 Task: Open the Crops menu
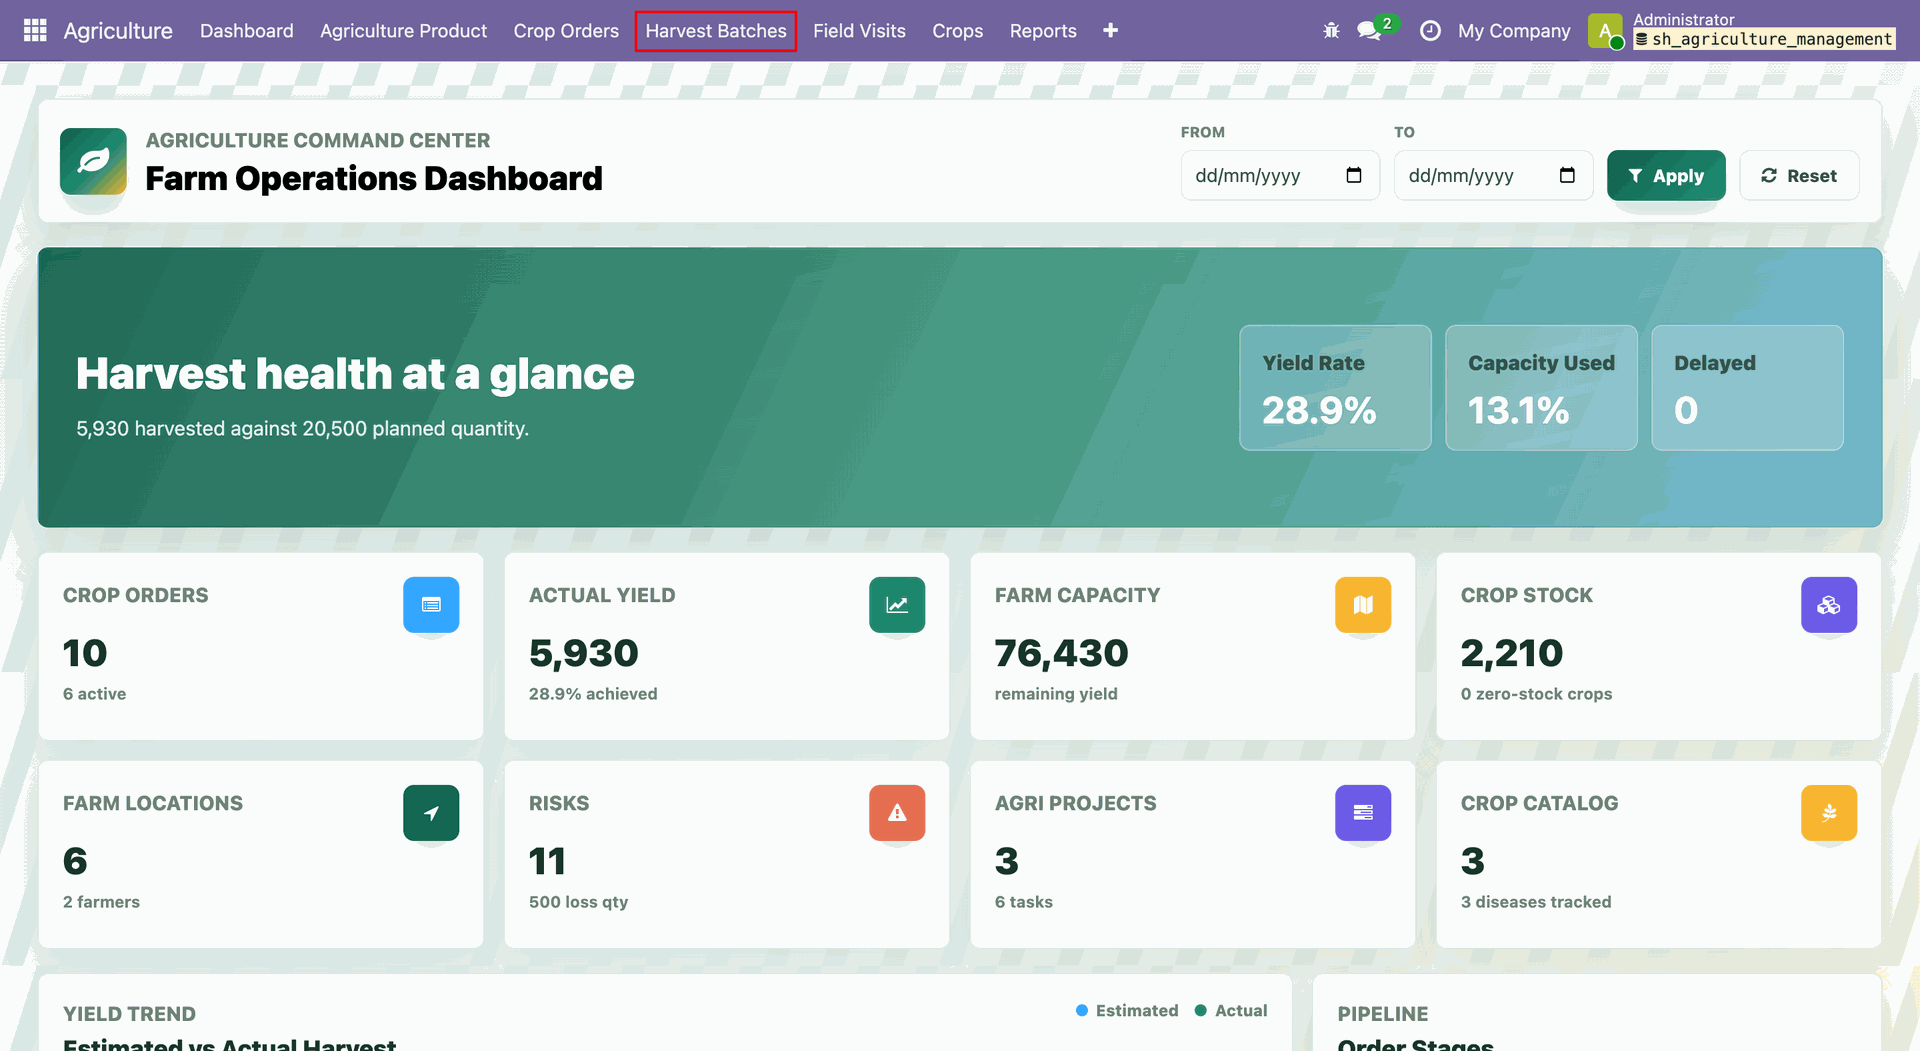(x=958, y=31)
